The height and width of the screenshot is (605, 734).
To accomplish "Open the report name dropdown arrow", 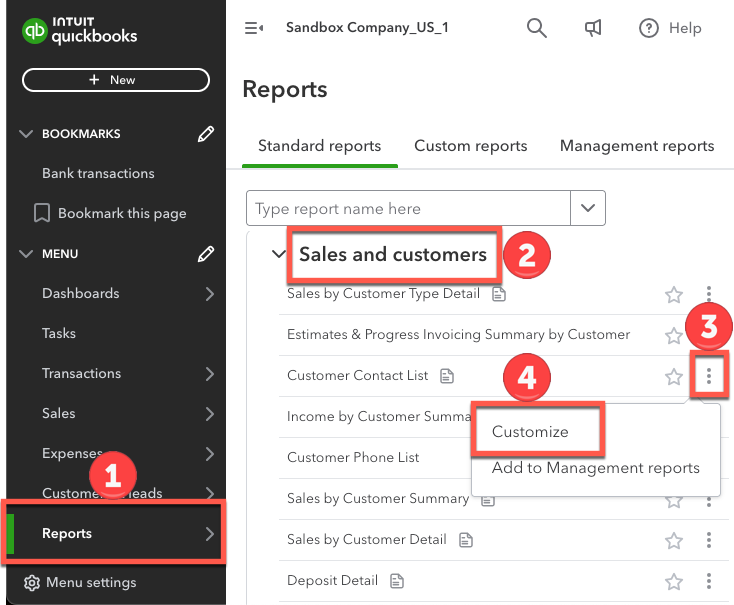I will (x=588, y=209).
